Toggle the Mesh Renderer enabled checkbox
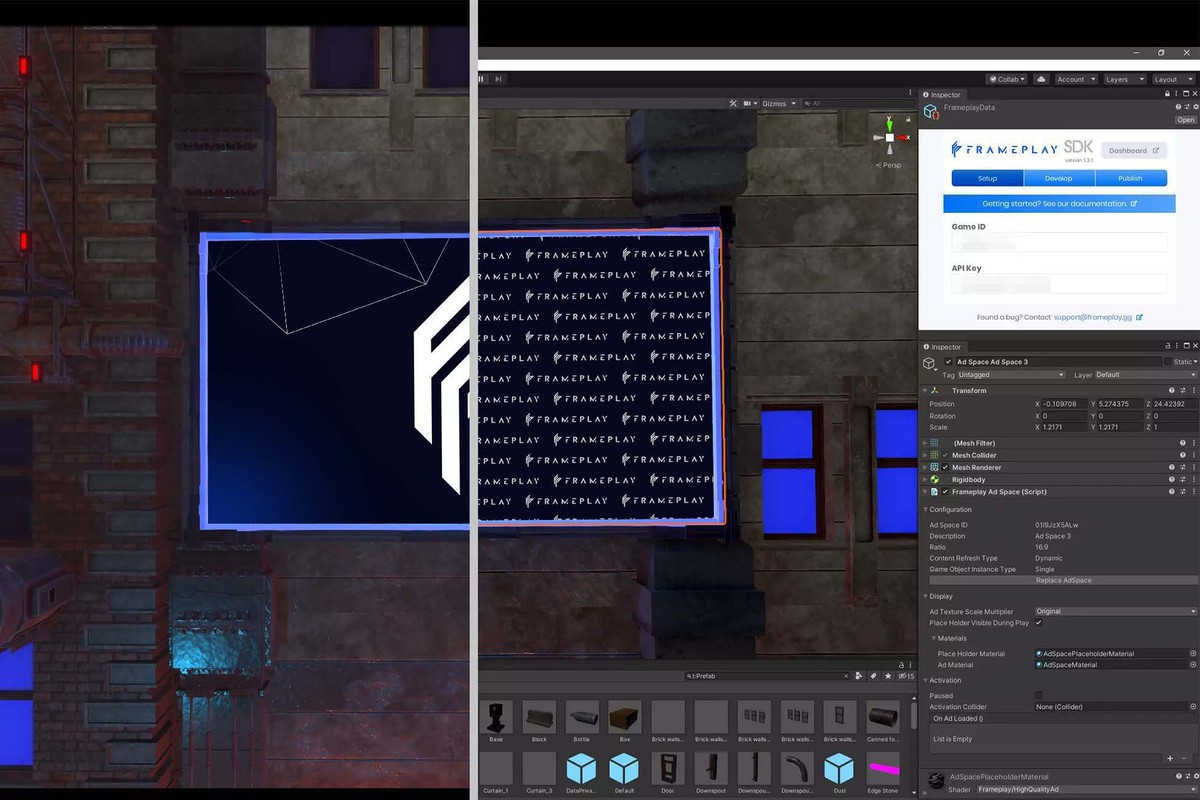Image resolution: width=1200 pixels, height=800 pixels. coord(945,467)
